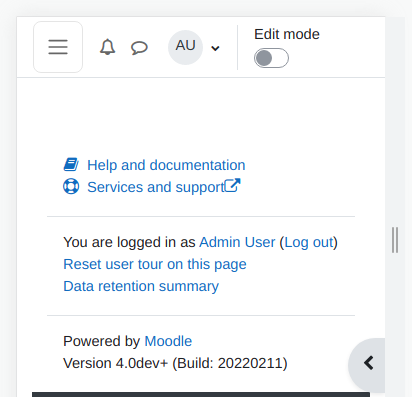
Task: Click the Edit mode label
Action: [287, 34]
